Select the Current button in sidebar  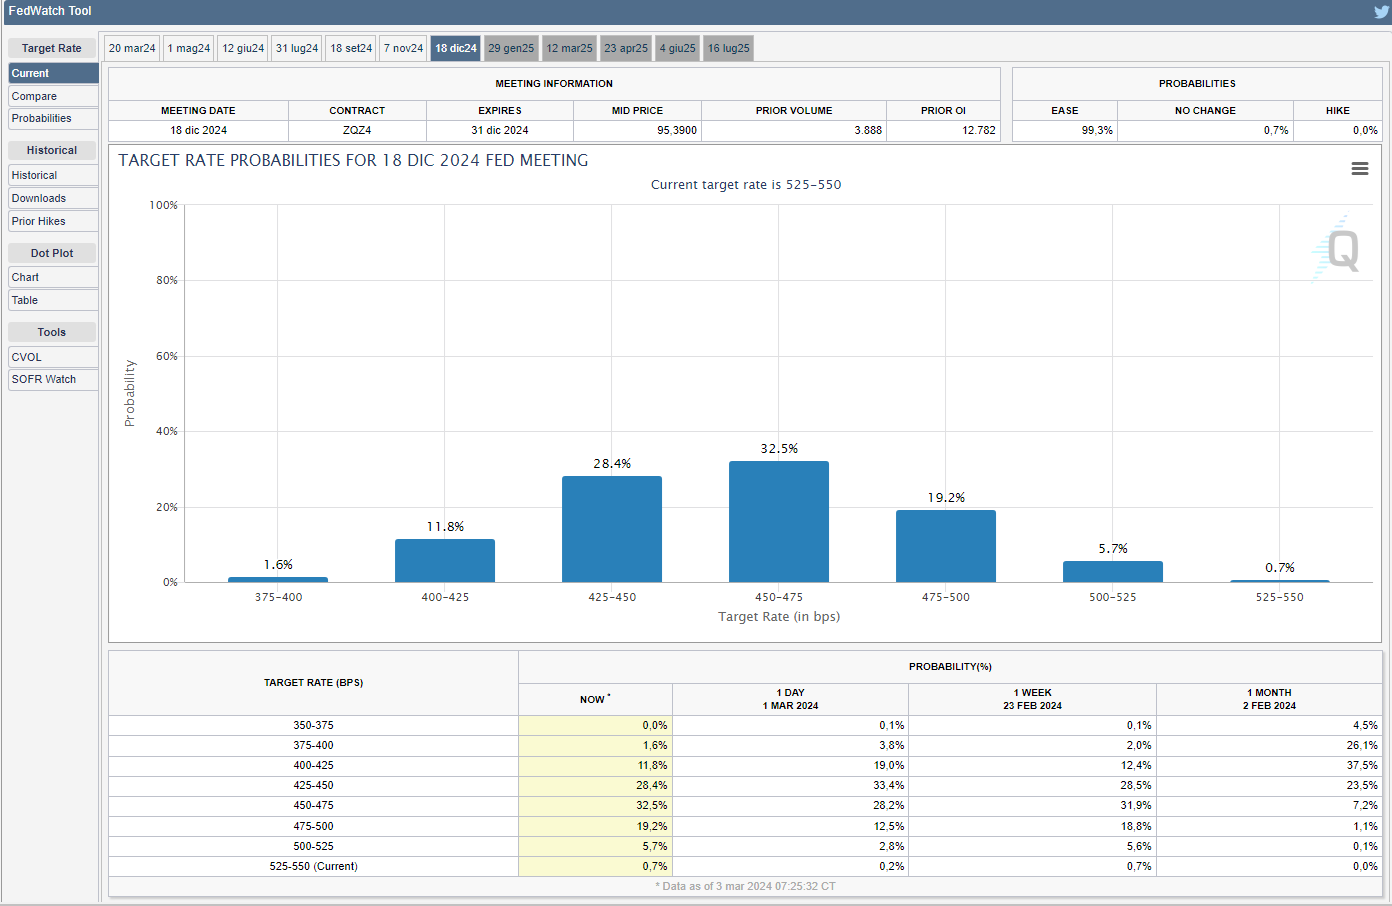(x=53, y=73)
